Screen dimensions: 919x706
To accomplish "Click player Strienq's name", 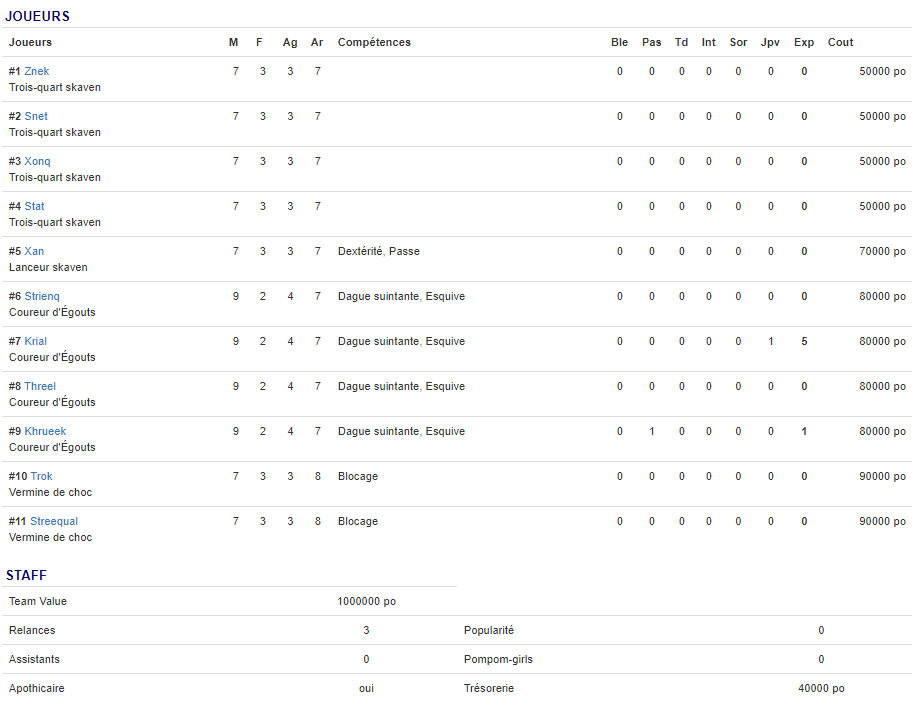I will [42, 296].
